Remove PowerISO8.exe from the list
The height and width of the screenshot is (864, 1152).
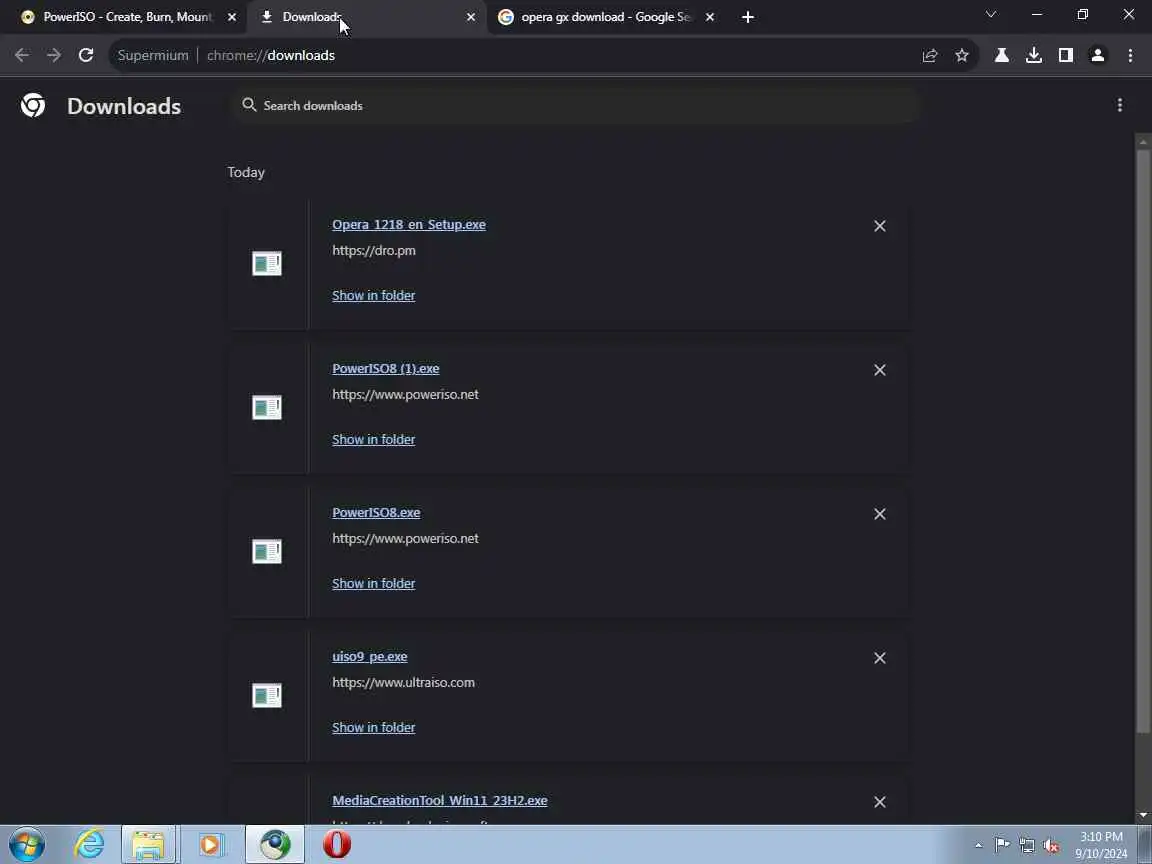click(x=879, y=514)
